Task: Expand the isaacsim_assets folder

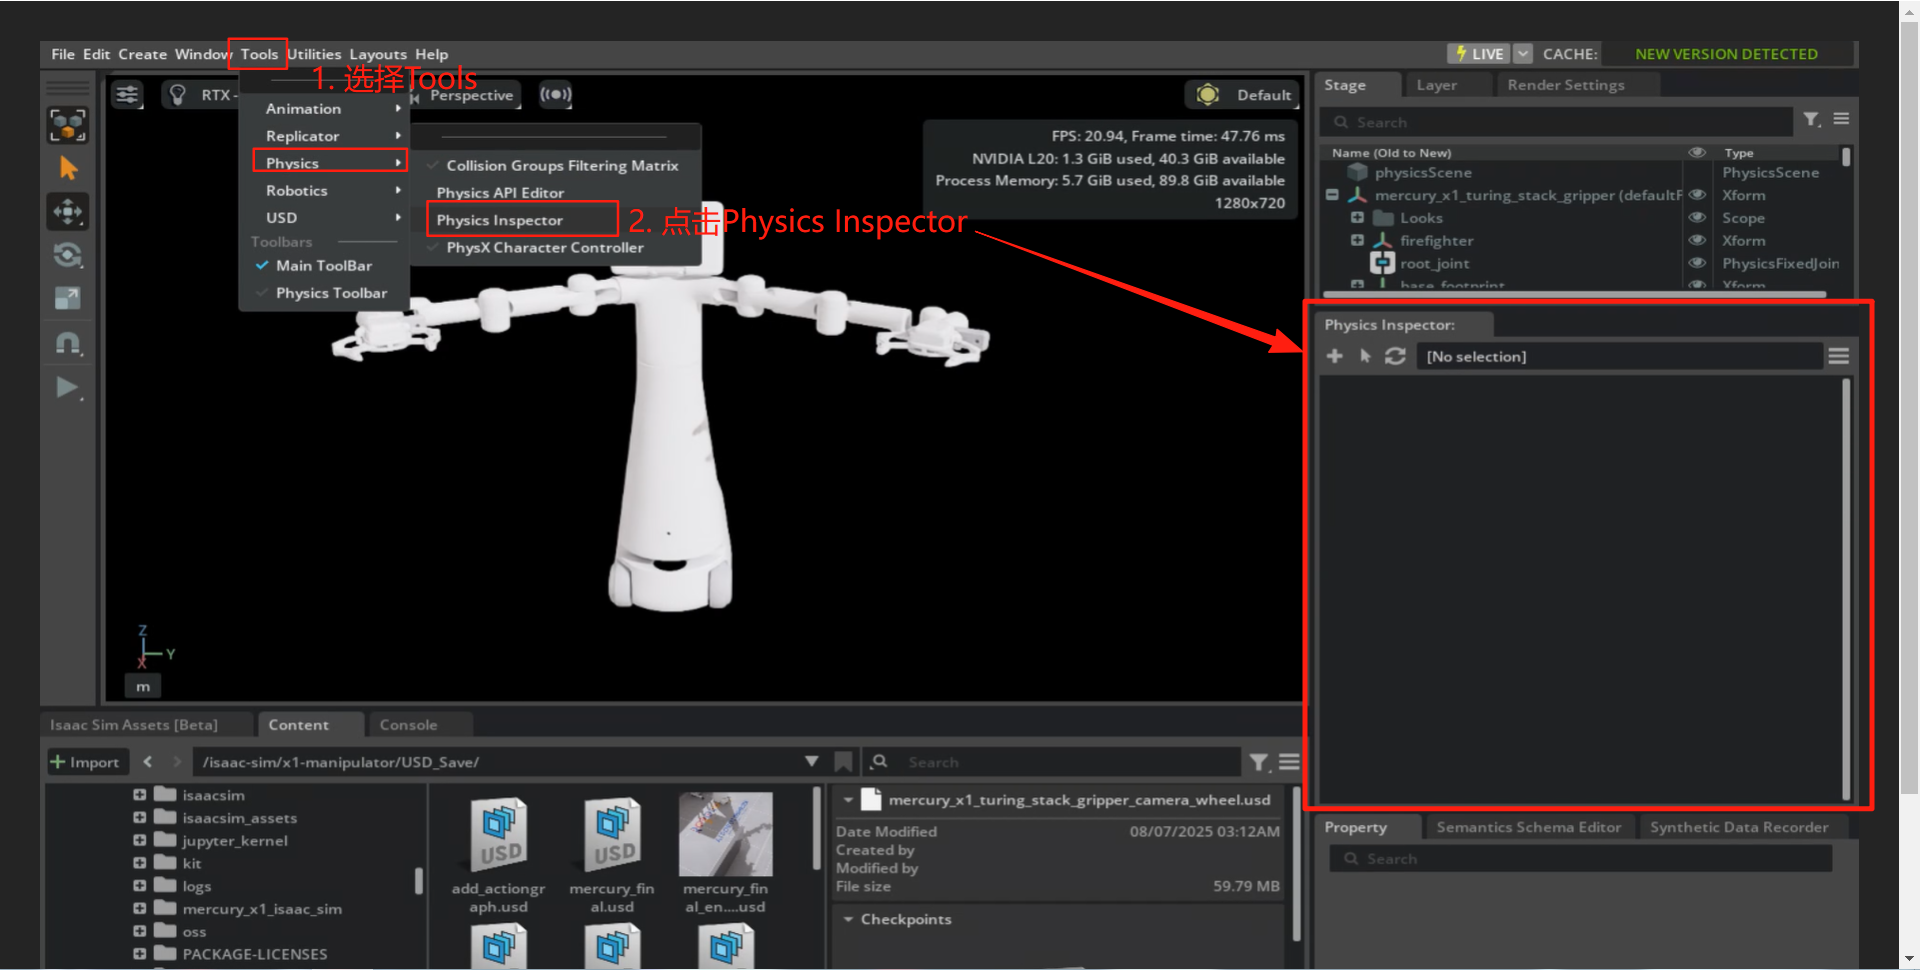Action: (140, 818)
